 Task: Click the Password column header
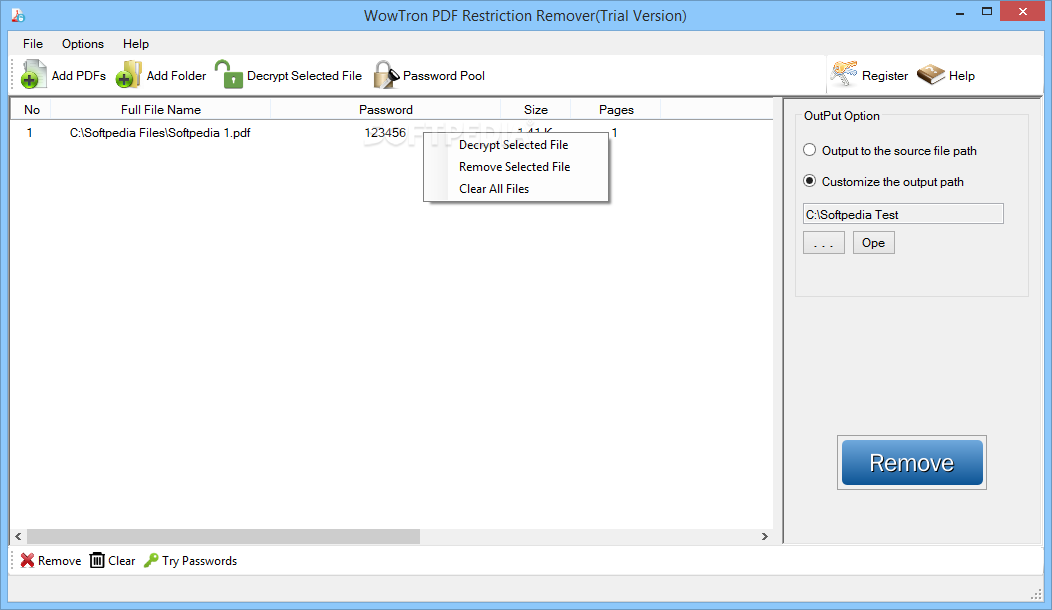[386, 109]
